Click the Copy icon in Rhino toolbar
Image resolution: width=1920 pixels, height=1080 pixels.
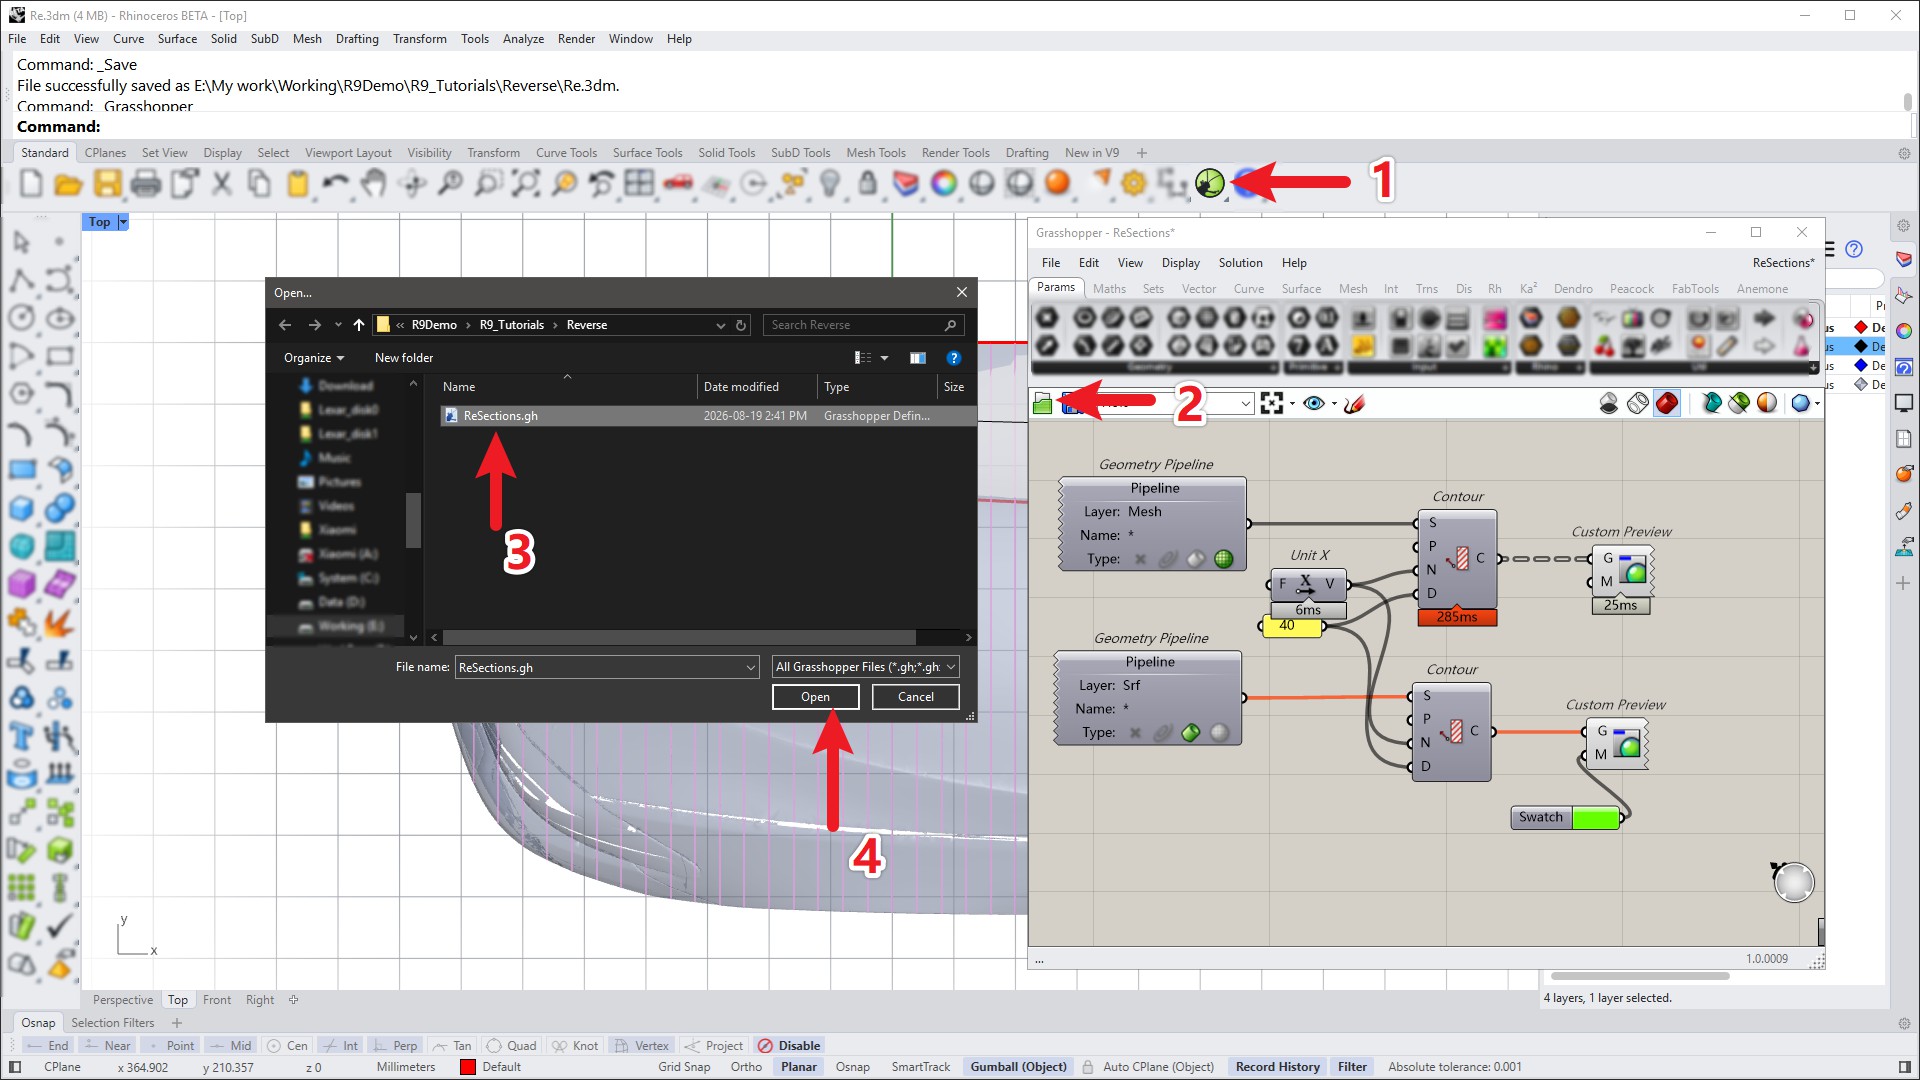[259, 183]
